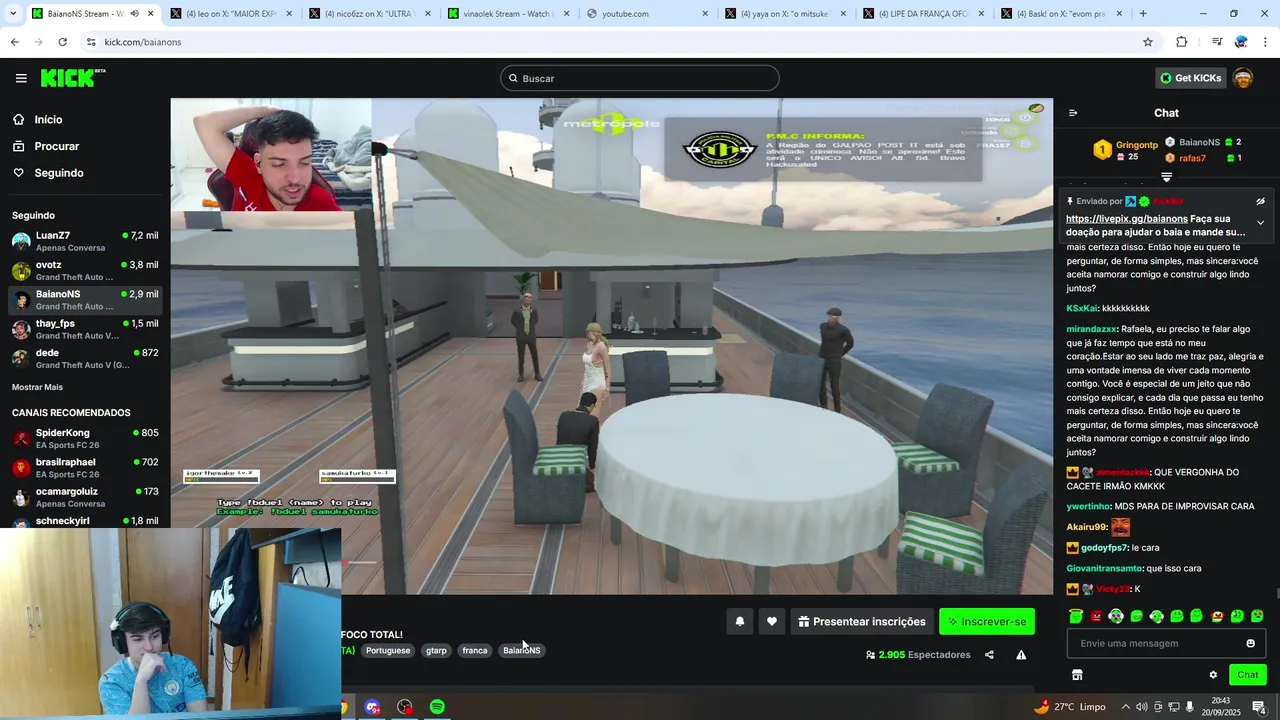The width and height of the screenshot is (1280, 720).
Task: Open the dede followed channel
Action: click(85, 358)
